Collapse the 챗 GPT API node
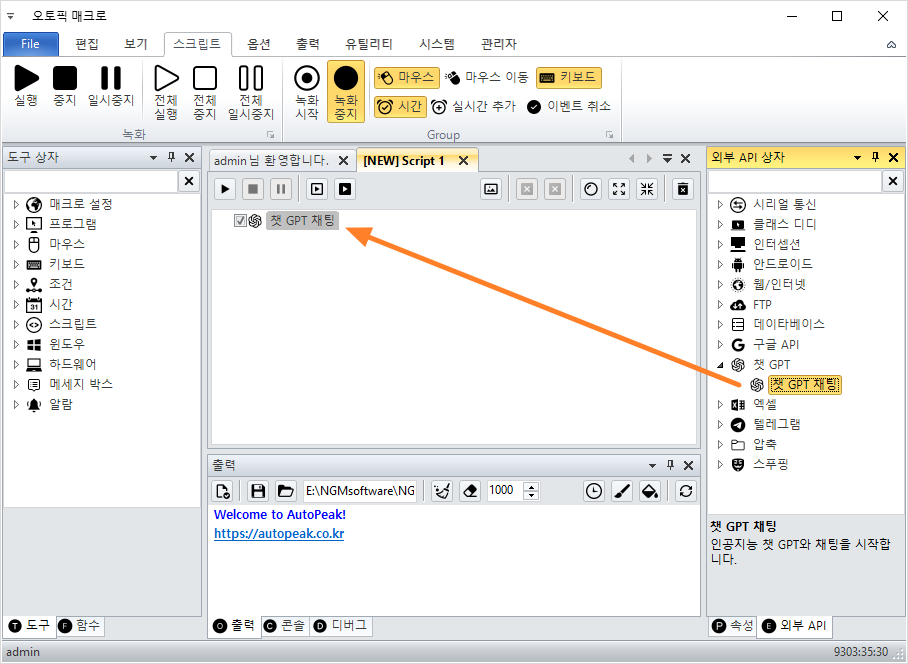The width and height of the screenshot is (908, 664). 720,365
